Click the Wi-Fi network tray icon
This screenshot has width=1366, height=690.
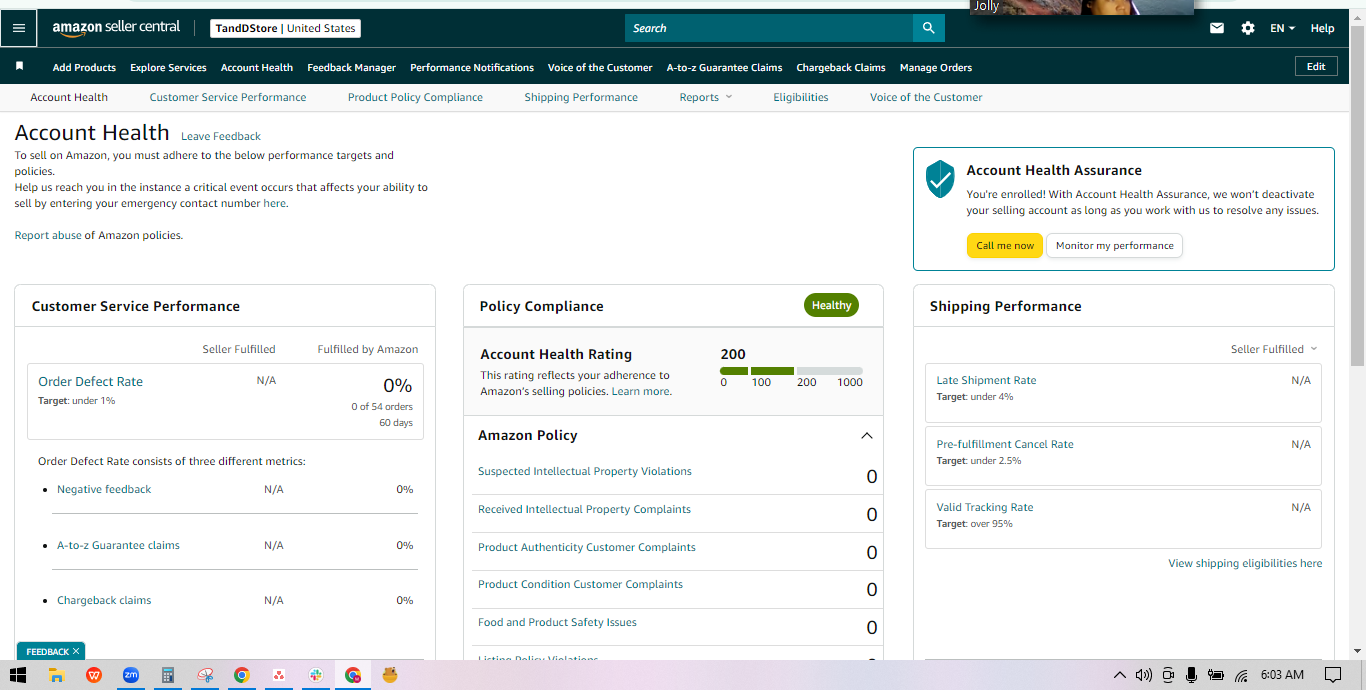pos(1241,675)
